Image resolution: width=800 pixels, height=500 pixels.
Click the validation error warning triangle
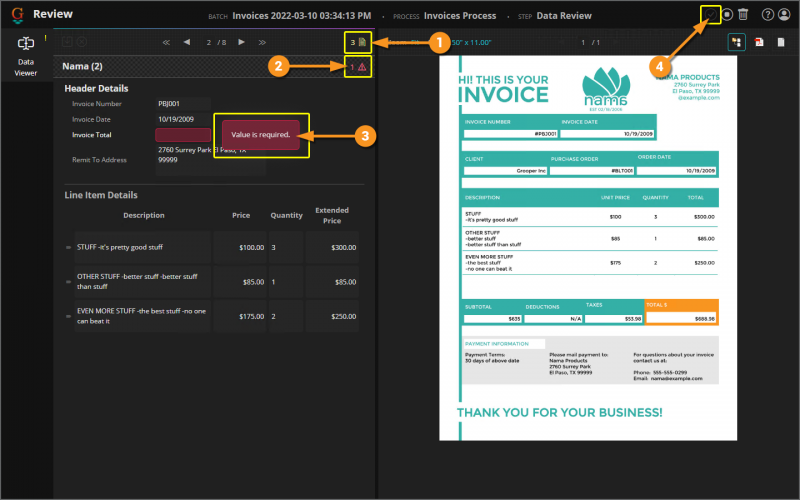tap(361, 67)
